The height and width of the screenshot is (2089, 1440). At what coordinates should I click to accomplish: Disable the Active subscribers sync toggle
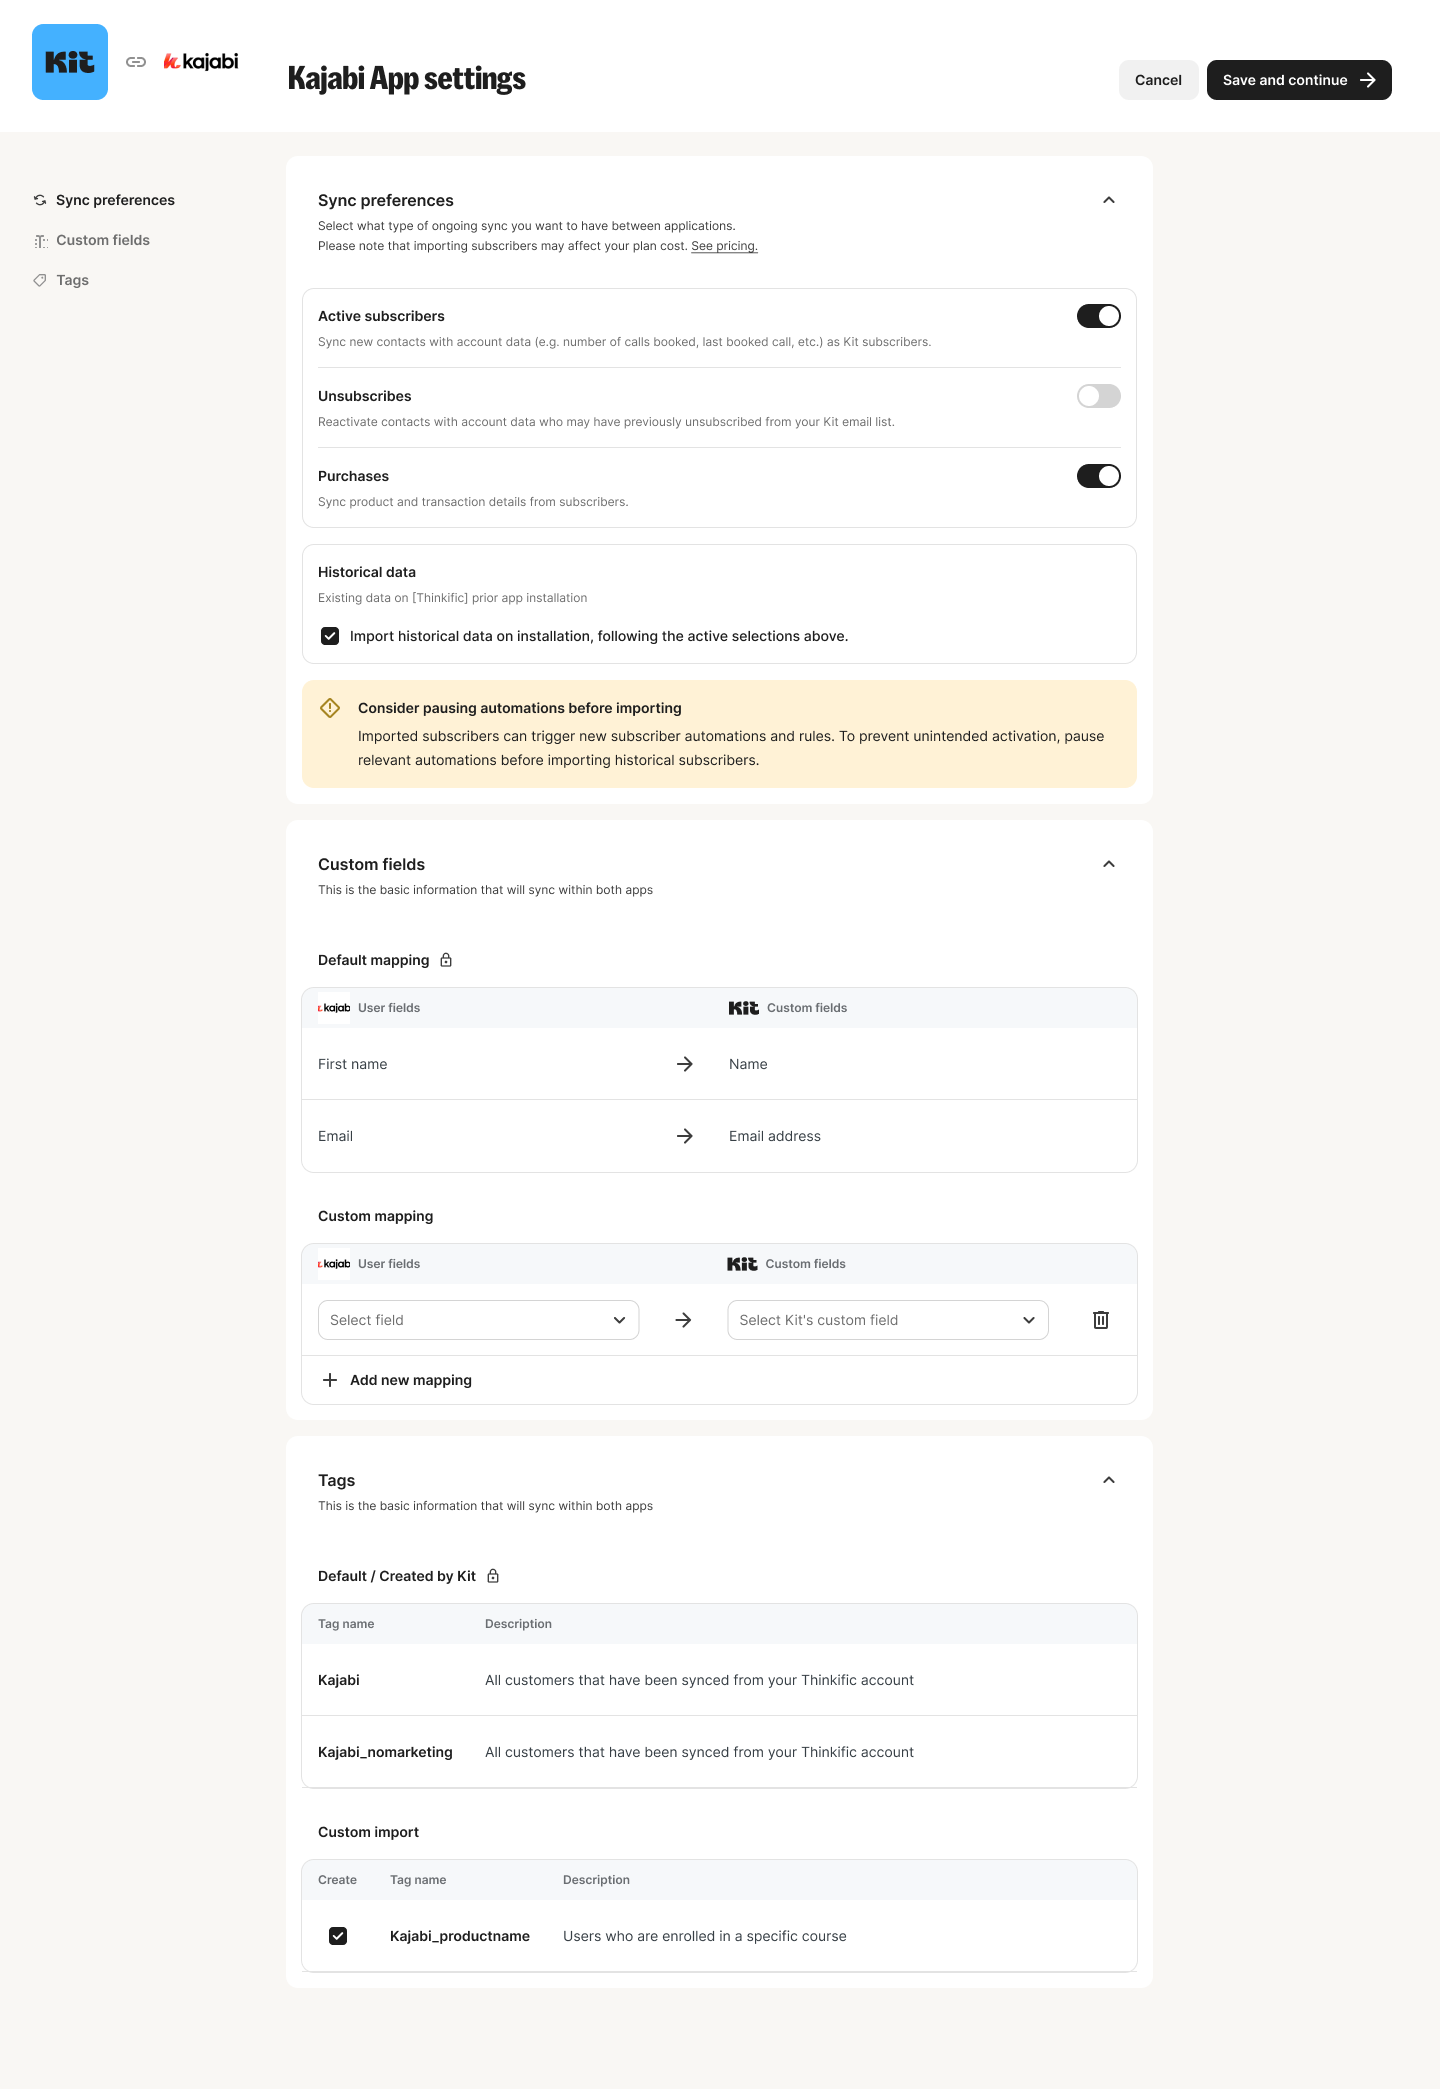click(1098, 315)
